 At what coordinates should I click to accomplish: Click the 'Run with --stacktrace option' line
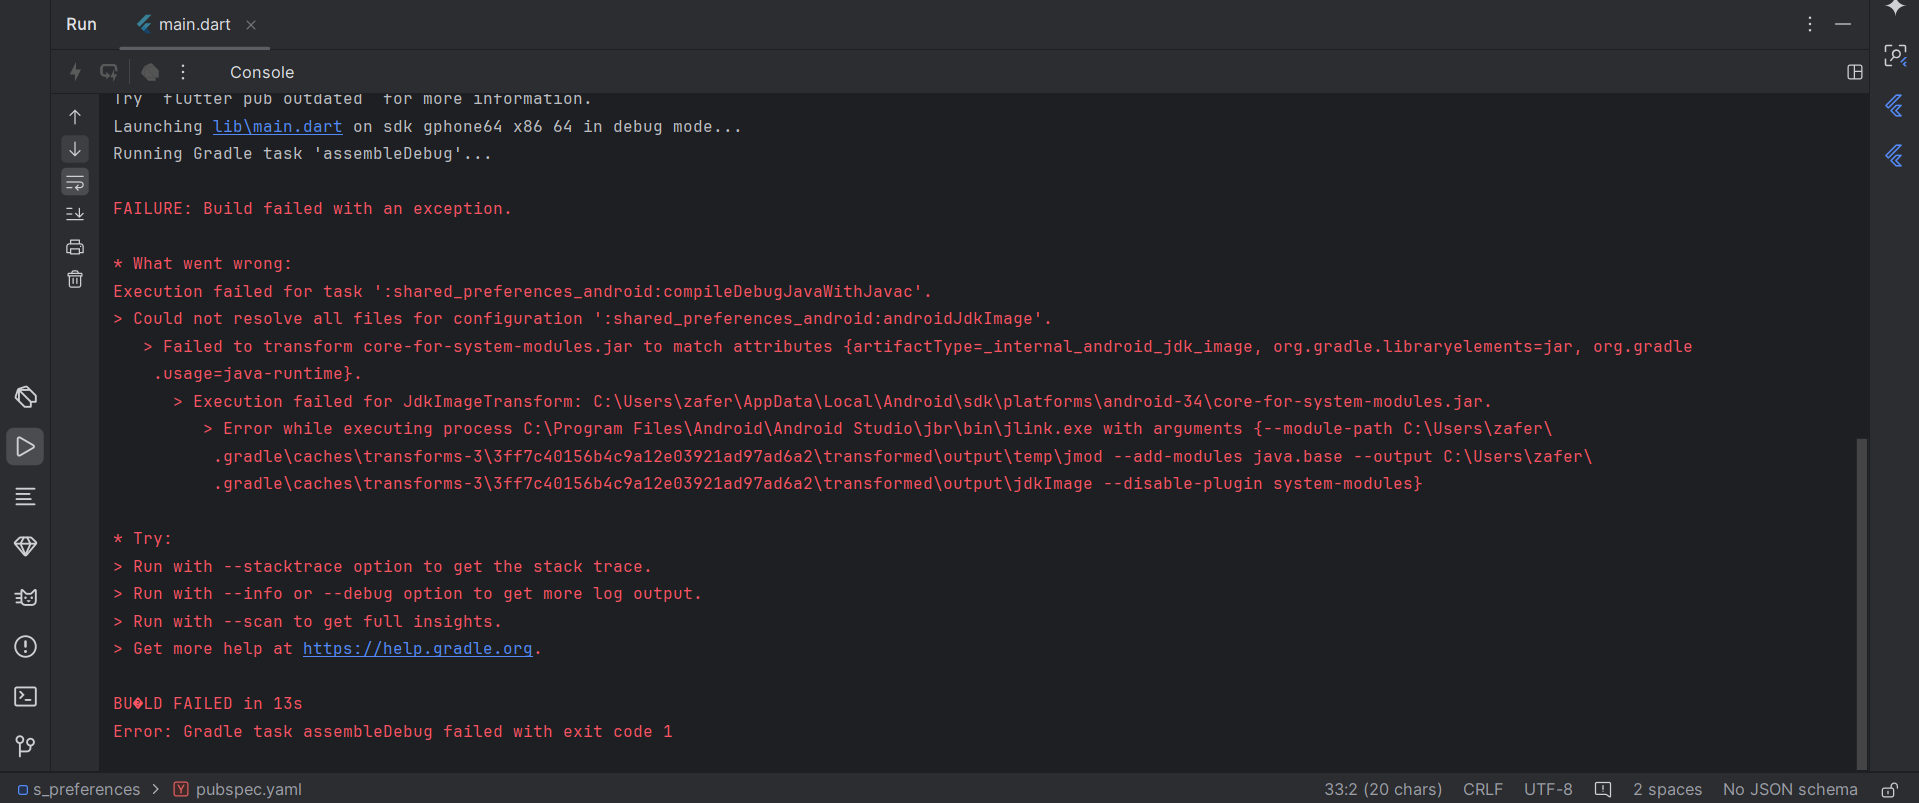tap(382, 567)
